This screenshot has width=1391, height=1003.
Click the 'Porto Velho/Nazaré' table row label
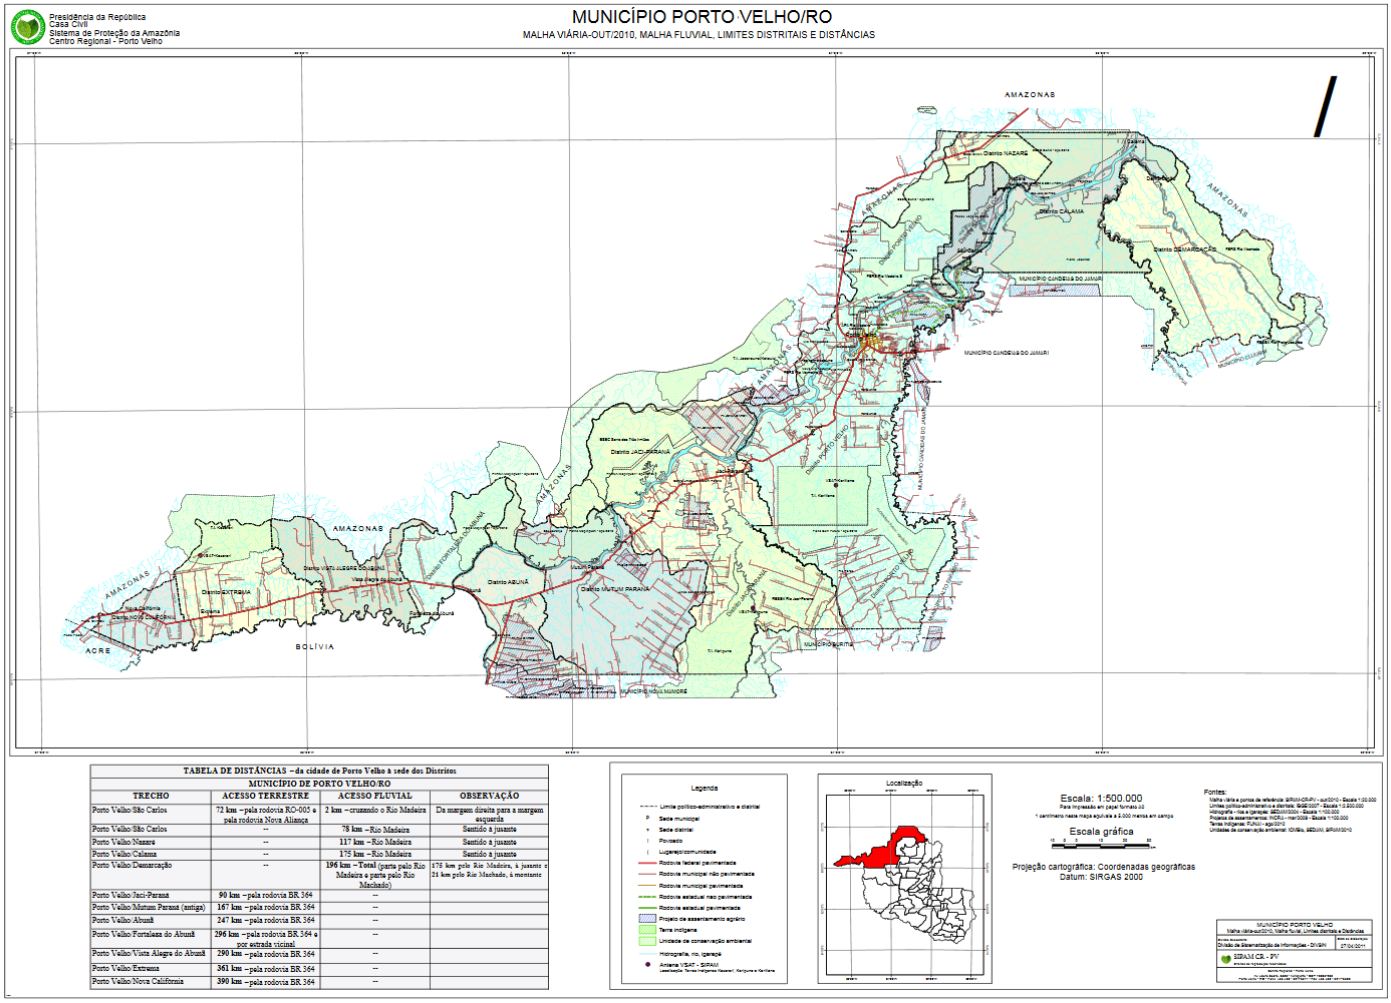[124, 843]
